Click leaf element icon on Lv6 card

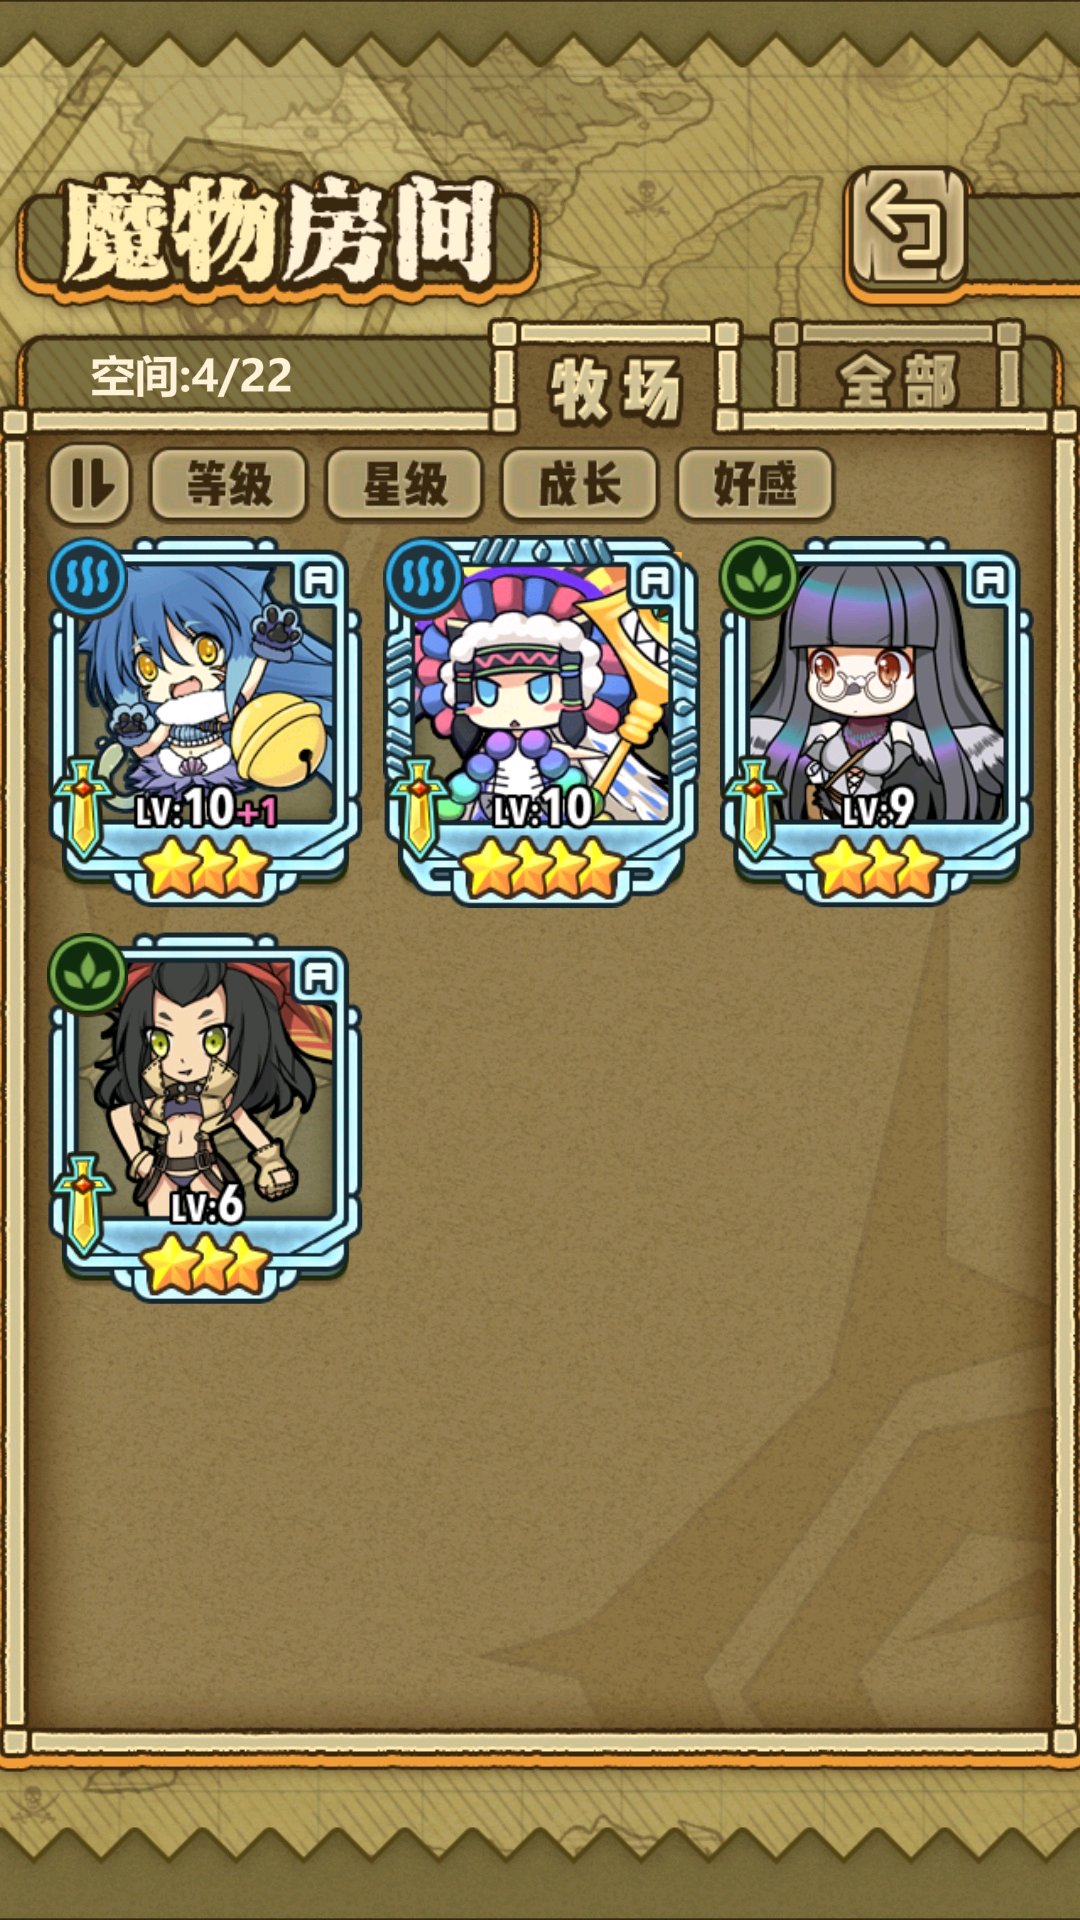pyautogui.click(x=88, y=973)
